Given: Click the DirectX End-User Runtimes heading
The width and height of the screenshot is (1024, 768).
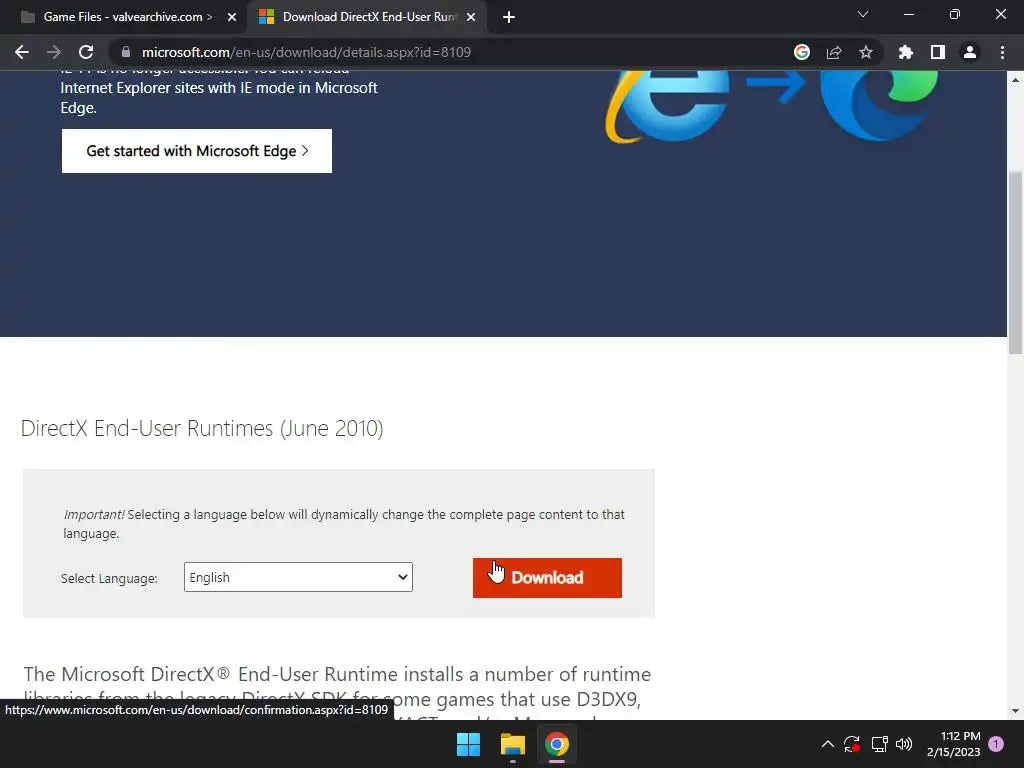Looking at the screenshot, I should pyautogui.click(x=202, y=428).
